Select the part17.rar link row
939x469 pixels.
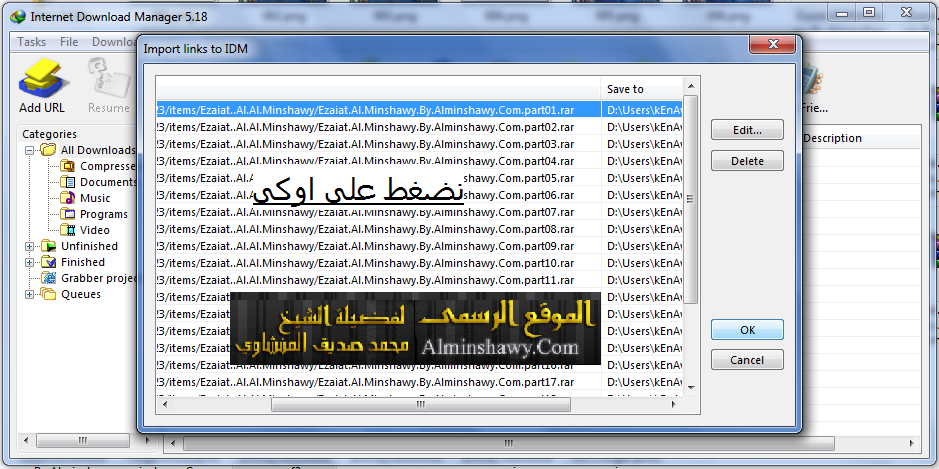[x=419, y=382]
